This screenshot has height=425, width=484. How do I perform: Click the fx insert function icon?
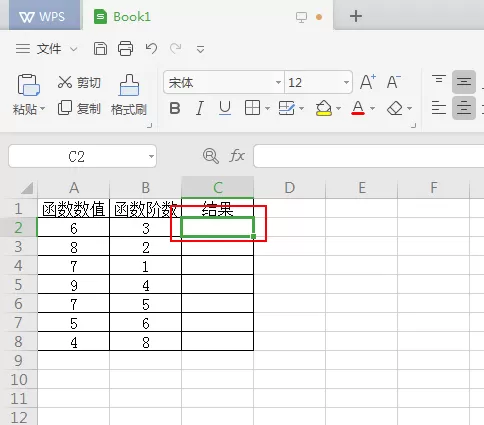click(237, 156)
